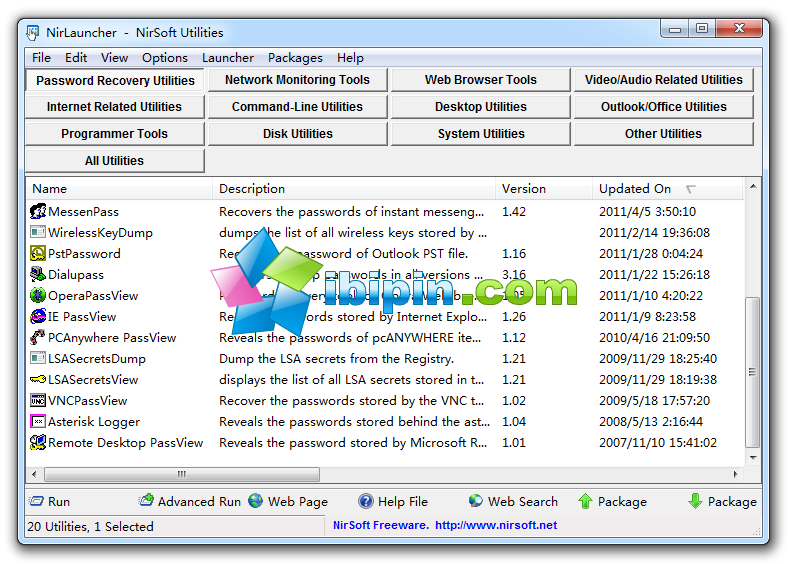Click the vertical scrollbar down arrow
The width and height of the screenshot is (788, 564).
(x=752, y=458)
